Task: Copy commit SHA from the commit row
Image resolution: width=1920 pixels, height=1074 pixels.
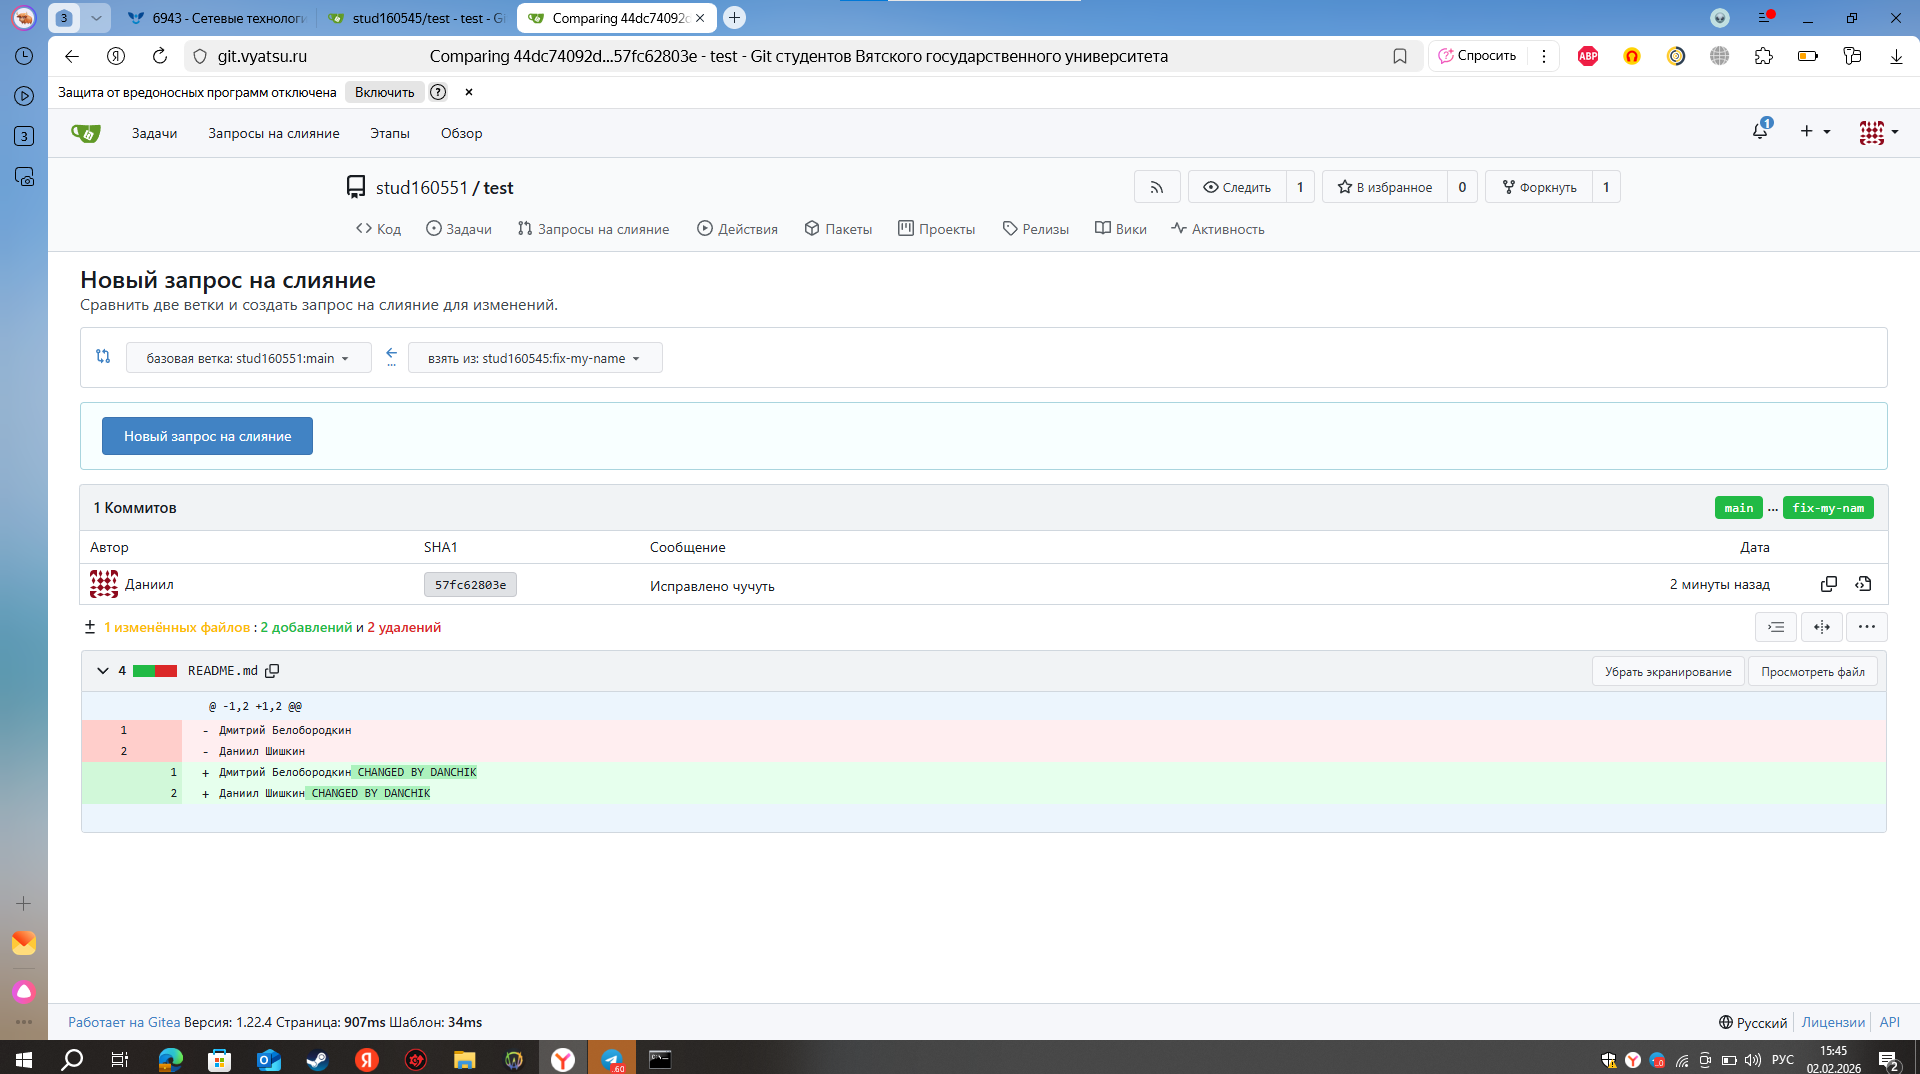Action: tap(1829, 584)
